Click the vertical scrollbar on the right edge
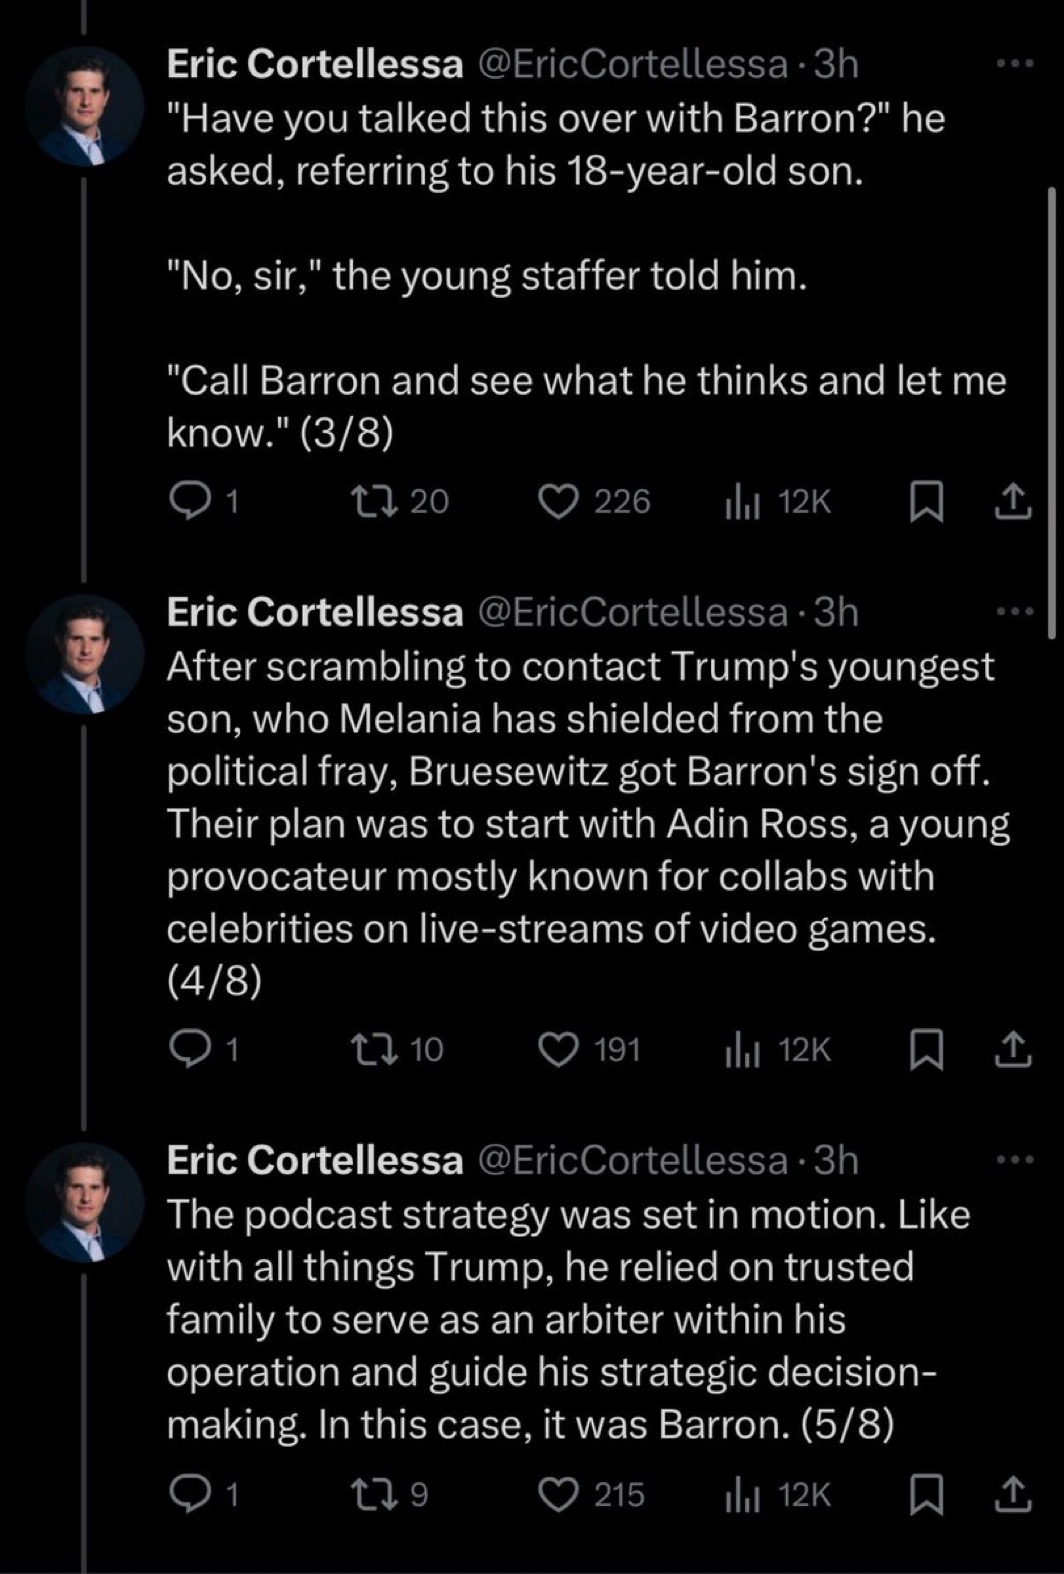This screenshot has width=1064, height=1574. click(x=1050, y=410)
